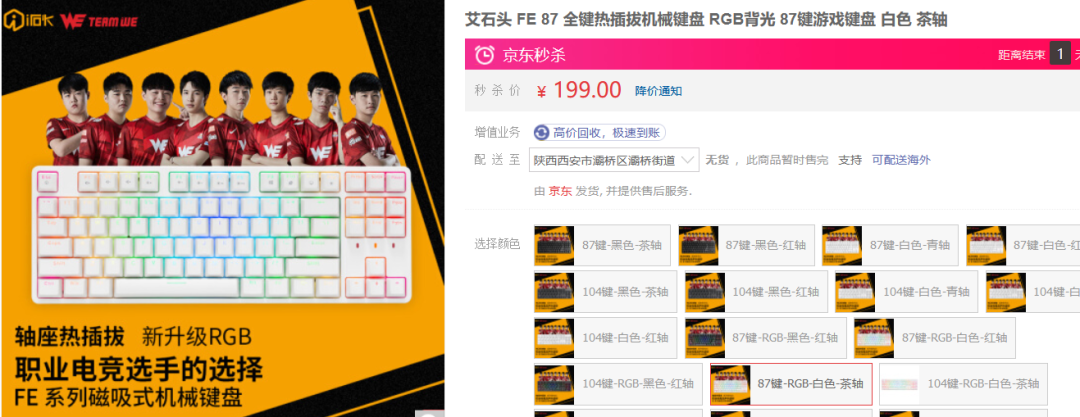The image size is (1080, 417).
Task: Select currently highlighted 87键-RGB-白色-茶轴 option
Action: tap(791, 384)
